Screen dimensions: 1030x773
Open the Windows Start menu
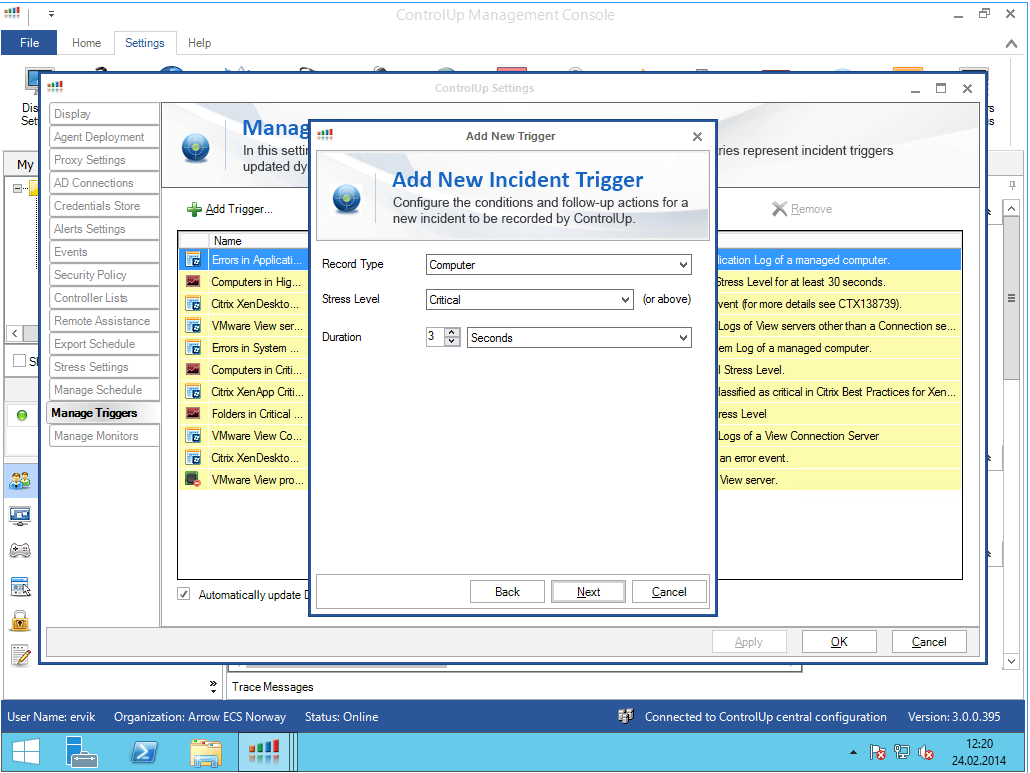[x=26, y=752]
